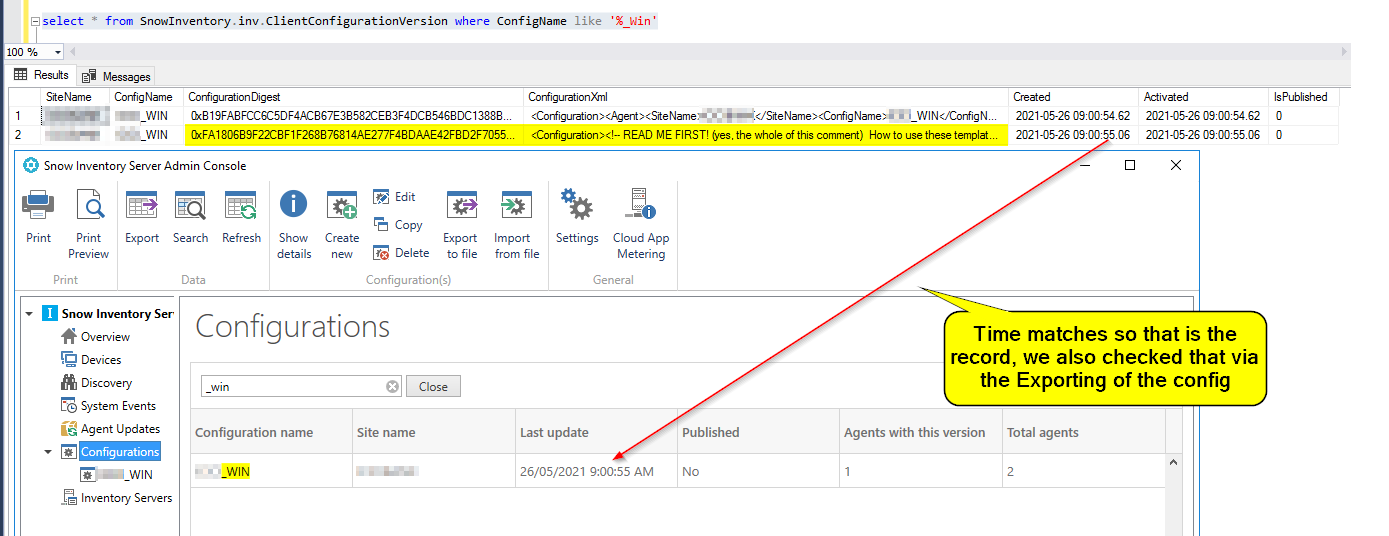Open the Results tab in SQL window
Image resolution: width=1389 pixels, height=536 pixels.
(42, 75)
